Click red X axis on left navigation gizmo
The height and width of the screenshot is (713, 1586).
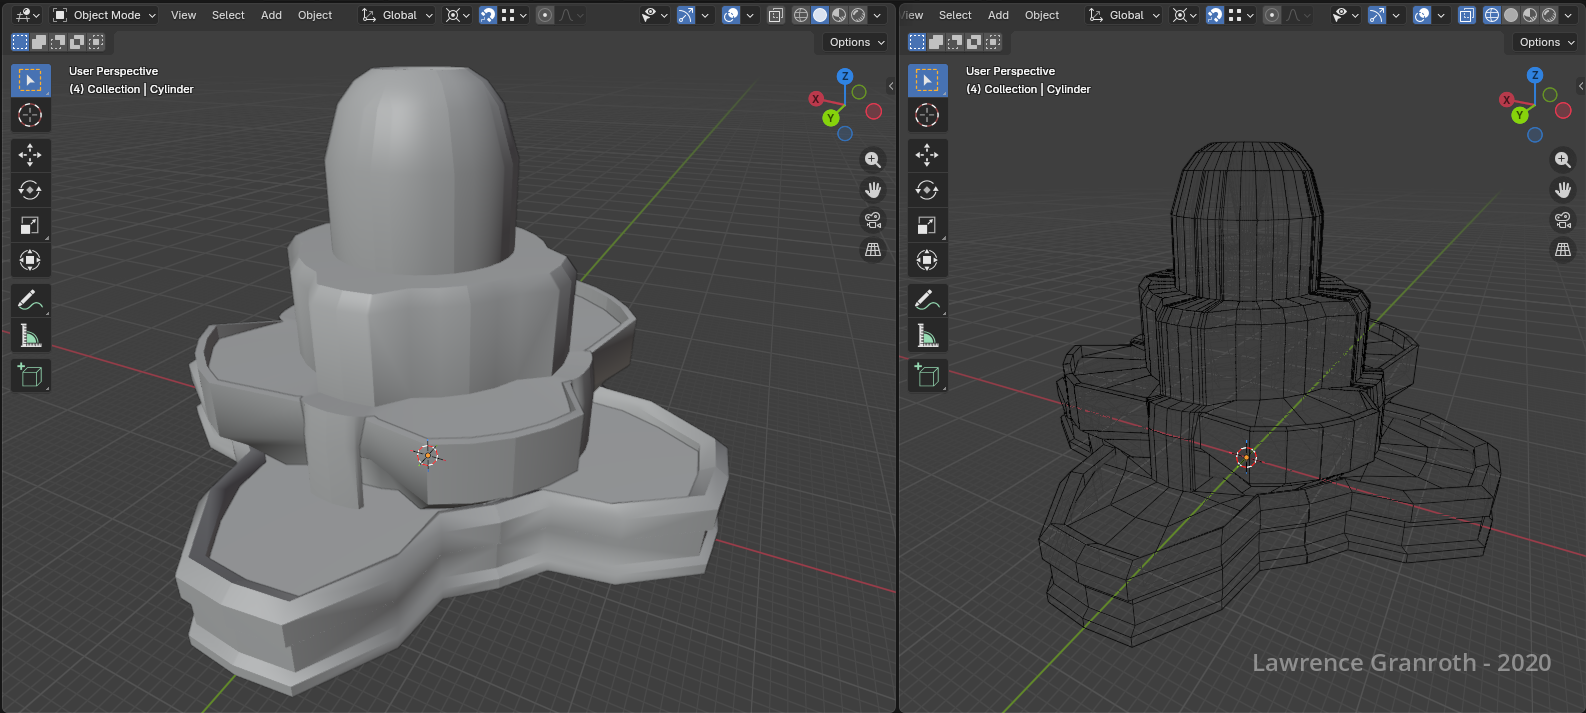(x=816, y=99)
